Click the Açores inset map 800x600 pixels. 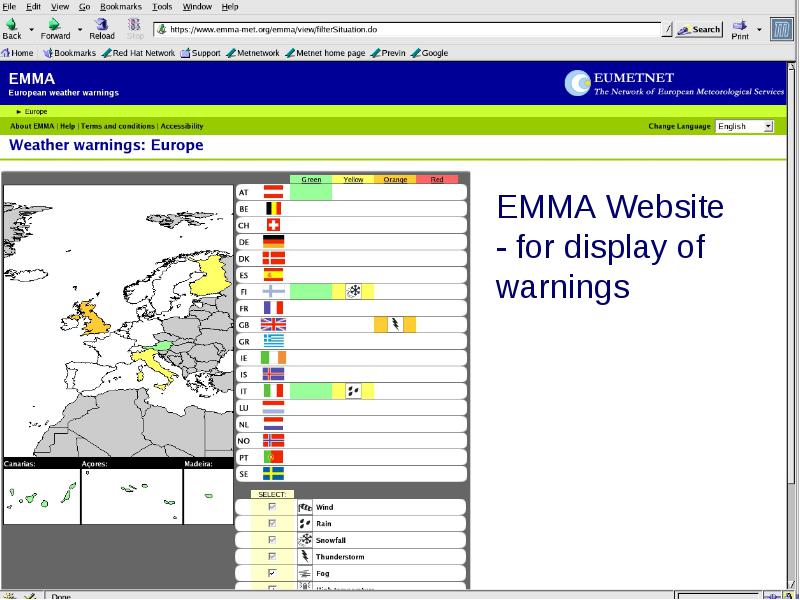[x=132, y=496]
